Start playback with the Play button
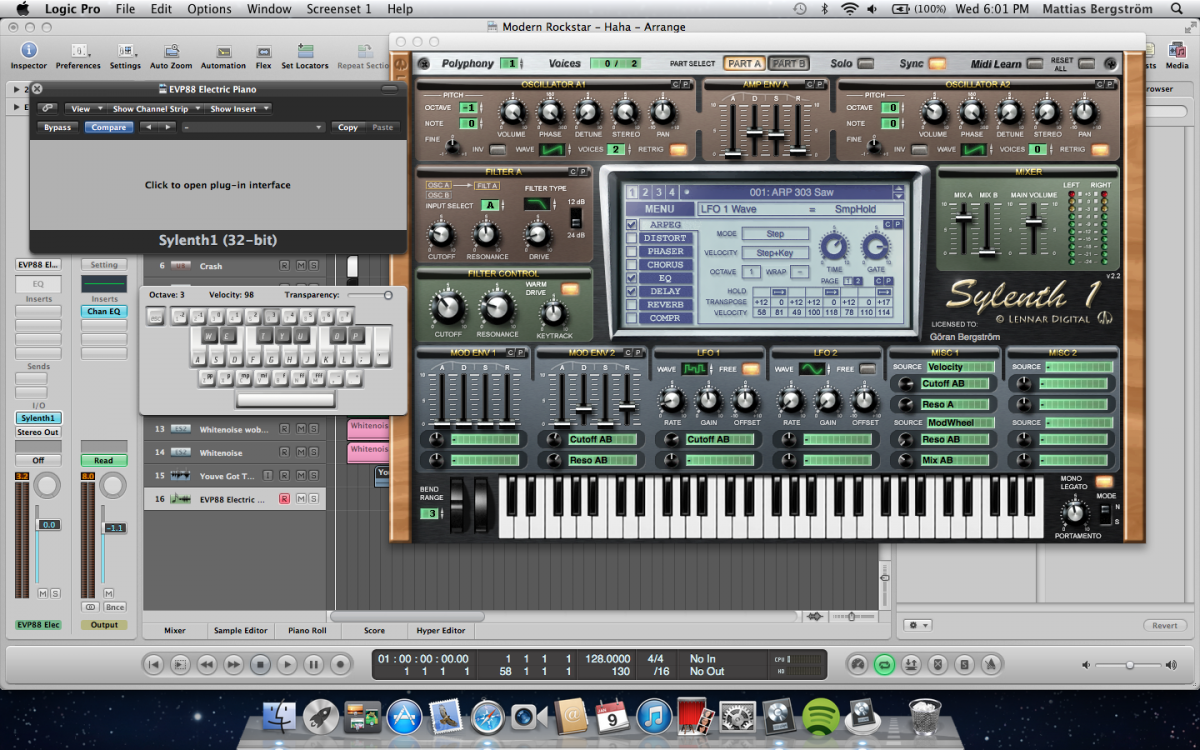The image size is (1200, 750). (x=287, y=663)
